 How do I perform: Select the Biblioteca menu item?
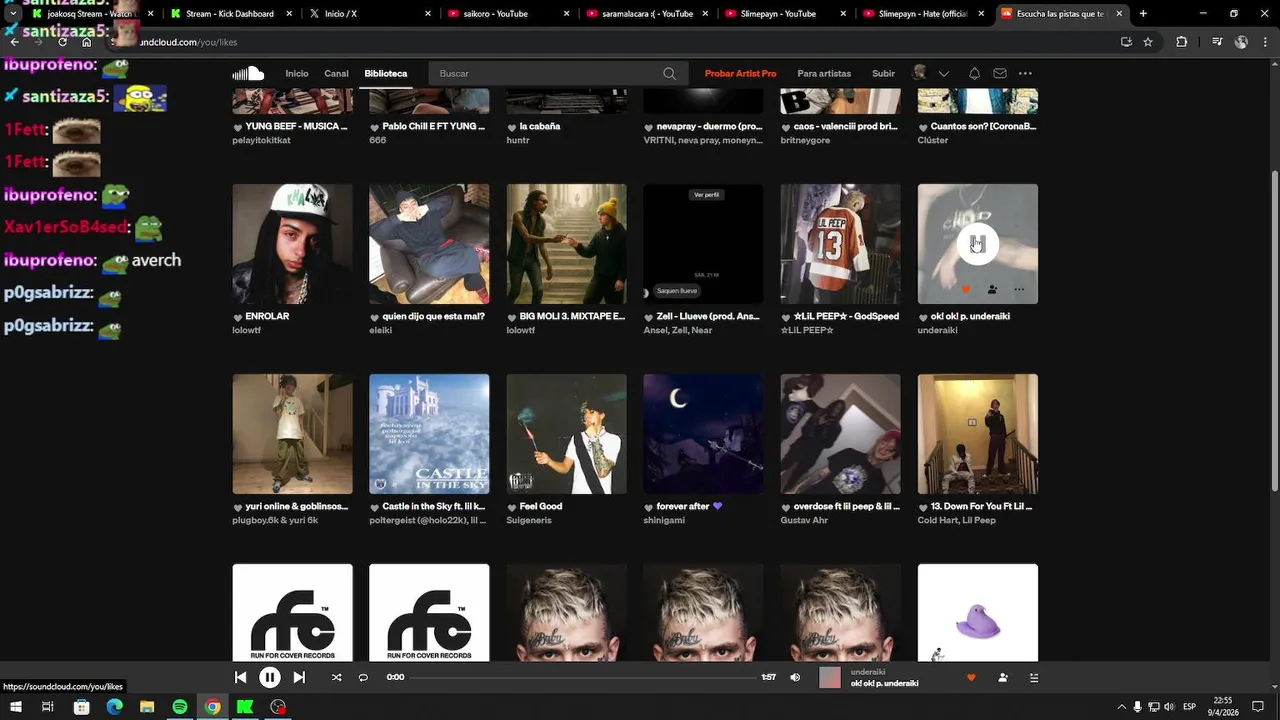click(386, 73)
